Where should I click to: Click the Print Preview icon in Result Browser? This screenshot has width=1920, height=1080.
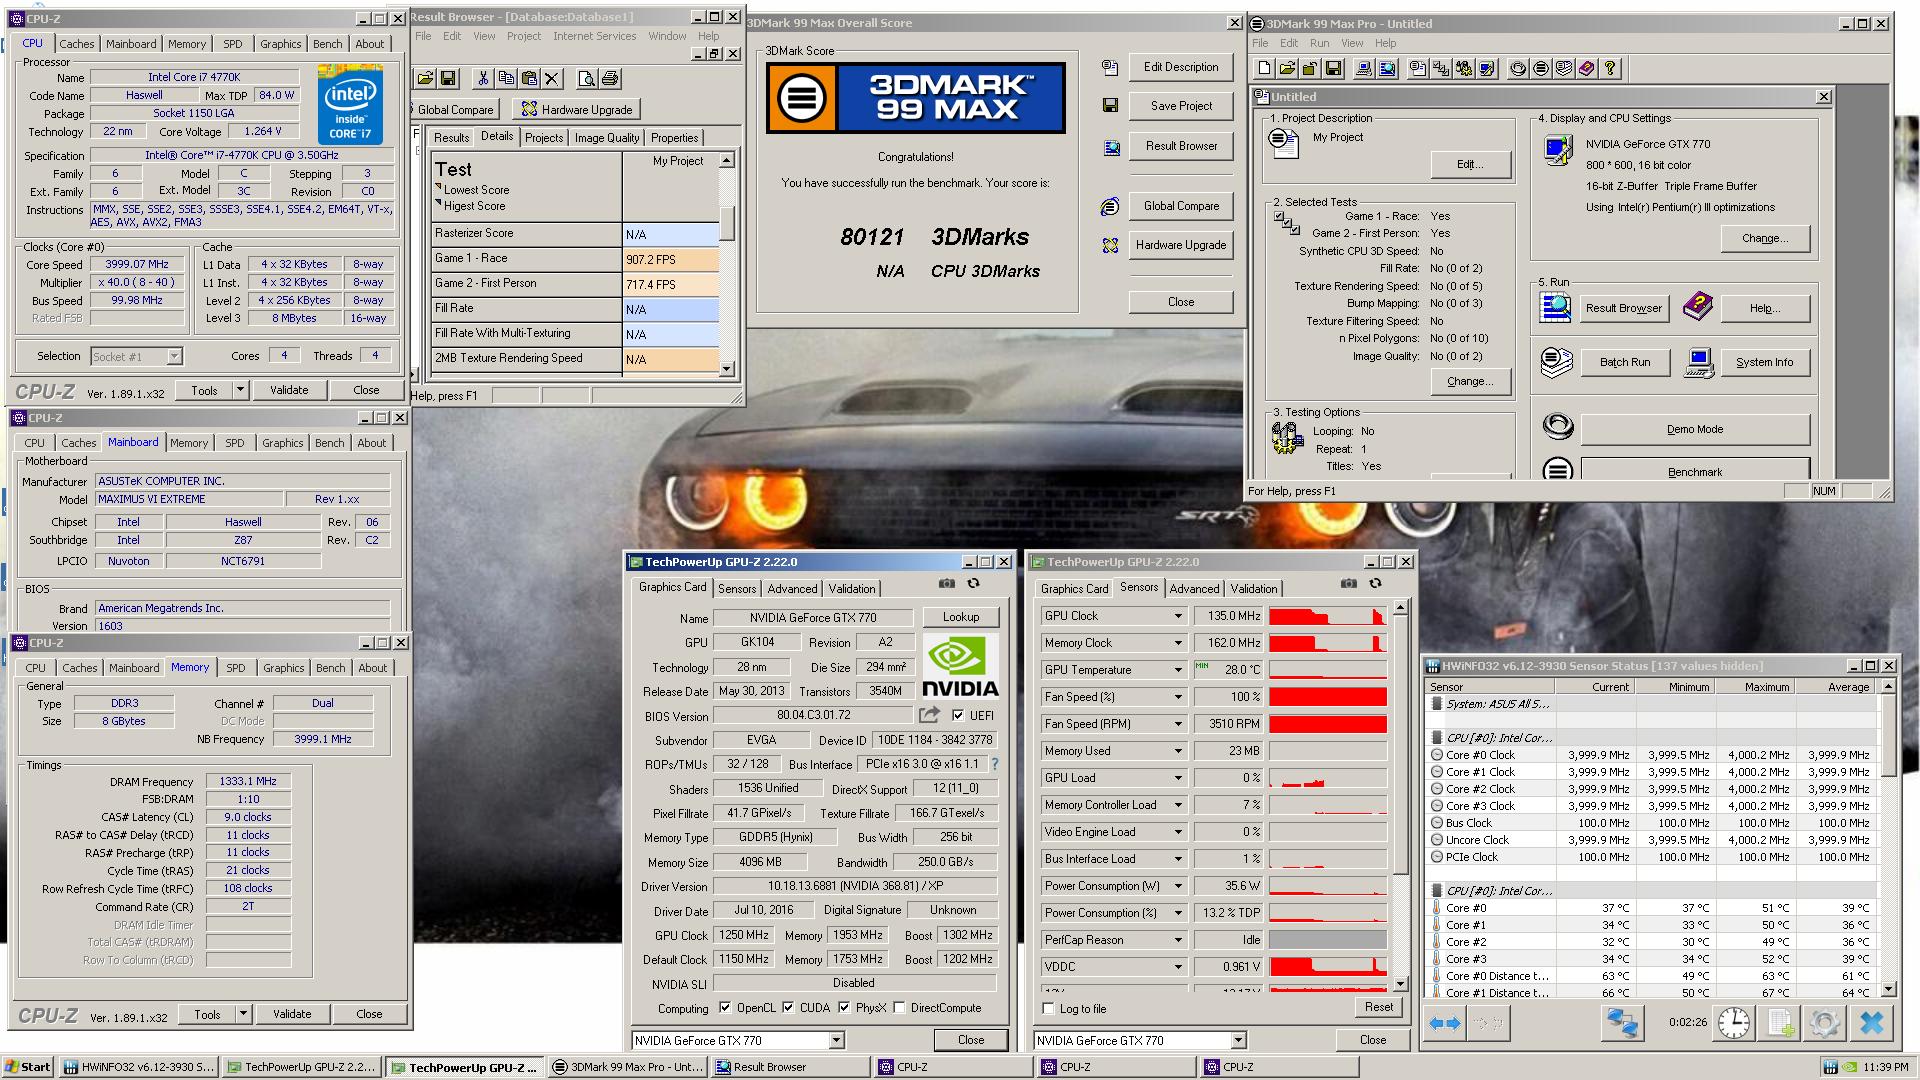click(587, 78)
